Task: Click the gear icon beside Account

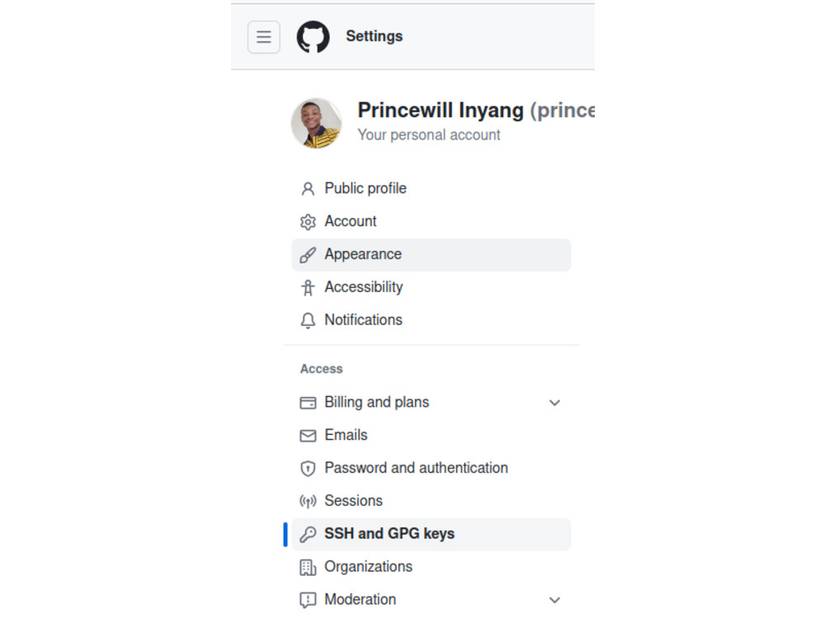Action: [x=308, y=222]
